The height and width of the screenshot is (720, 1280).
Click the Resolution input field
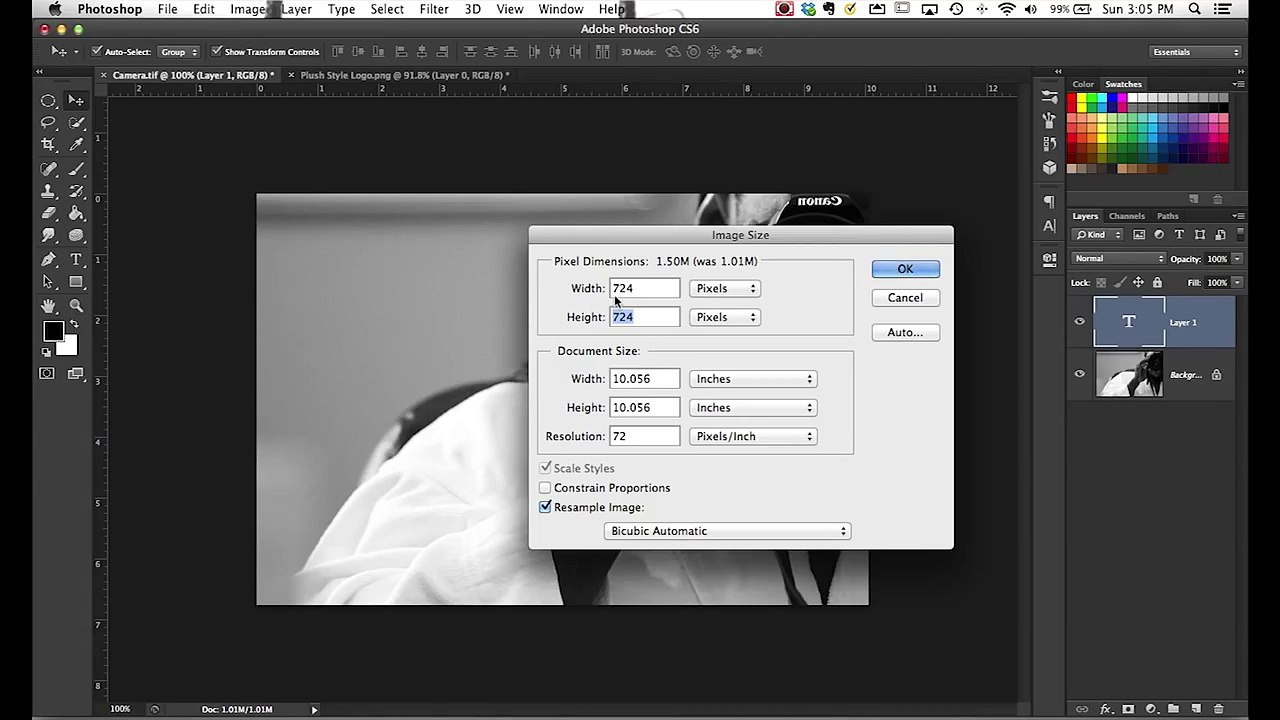pos(644,436)
